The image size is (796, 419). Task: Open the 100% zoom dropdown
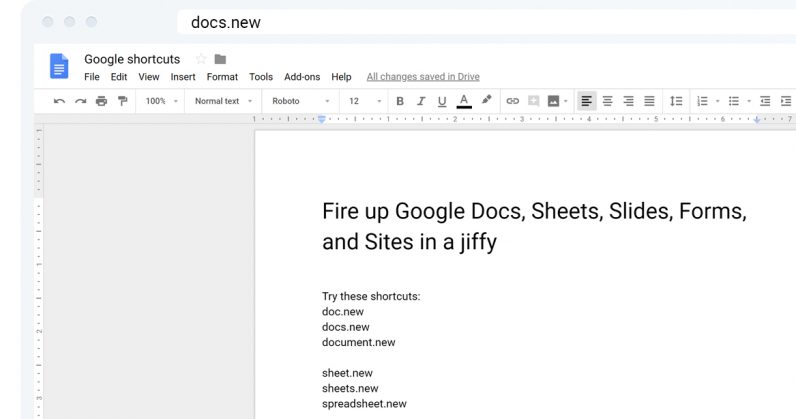click(x=161, y=101)
